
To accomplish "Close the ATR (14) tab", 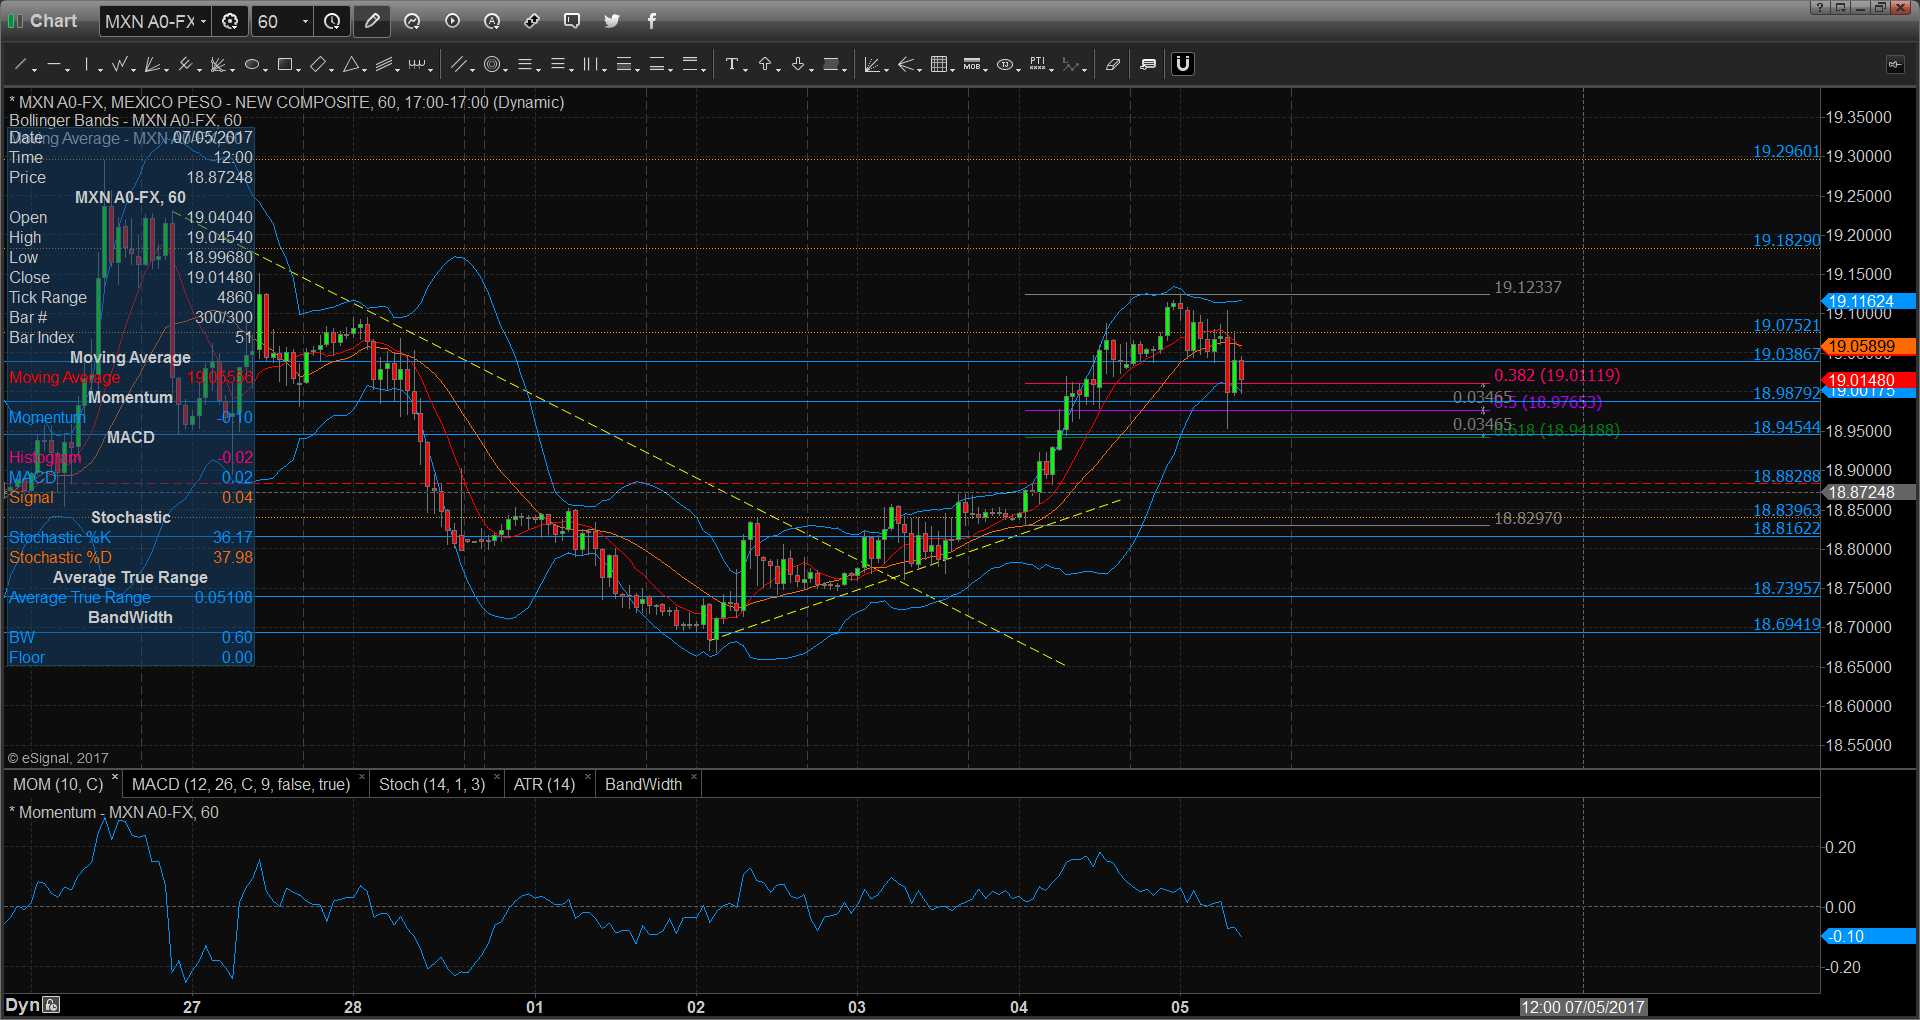I will click(x=587, y=777).
